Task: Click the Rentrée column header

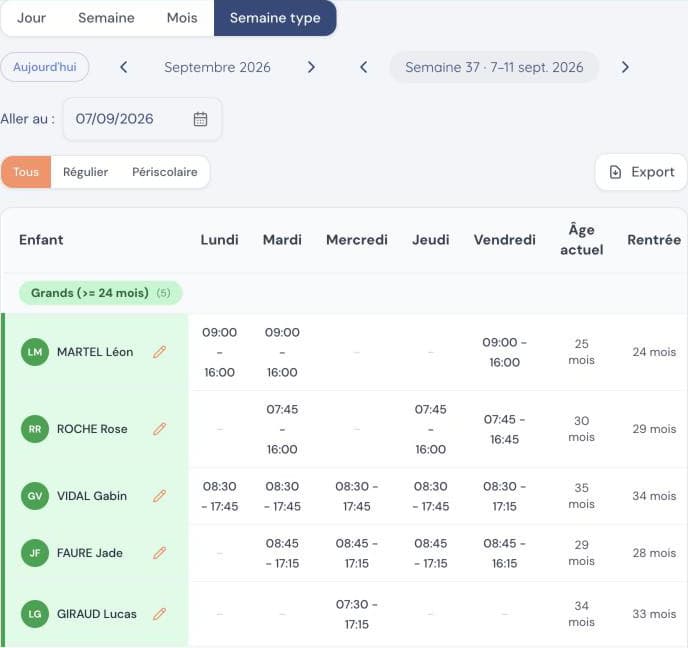Action: coord(654,240)
